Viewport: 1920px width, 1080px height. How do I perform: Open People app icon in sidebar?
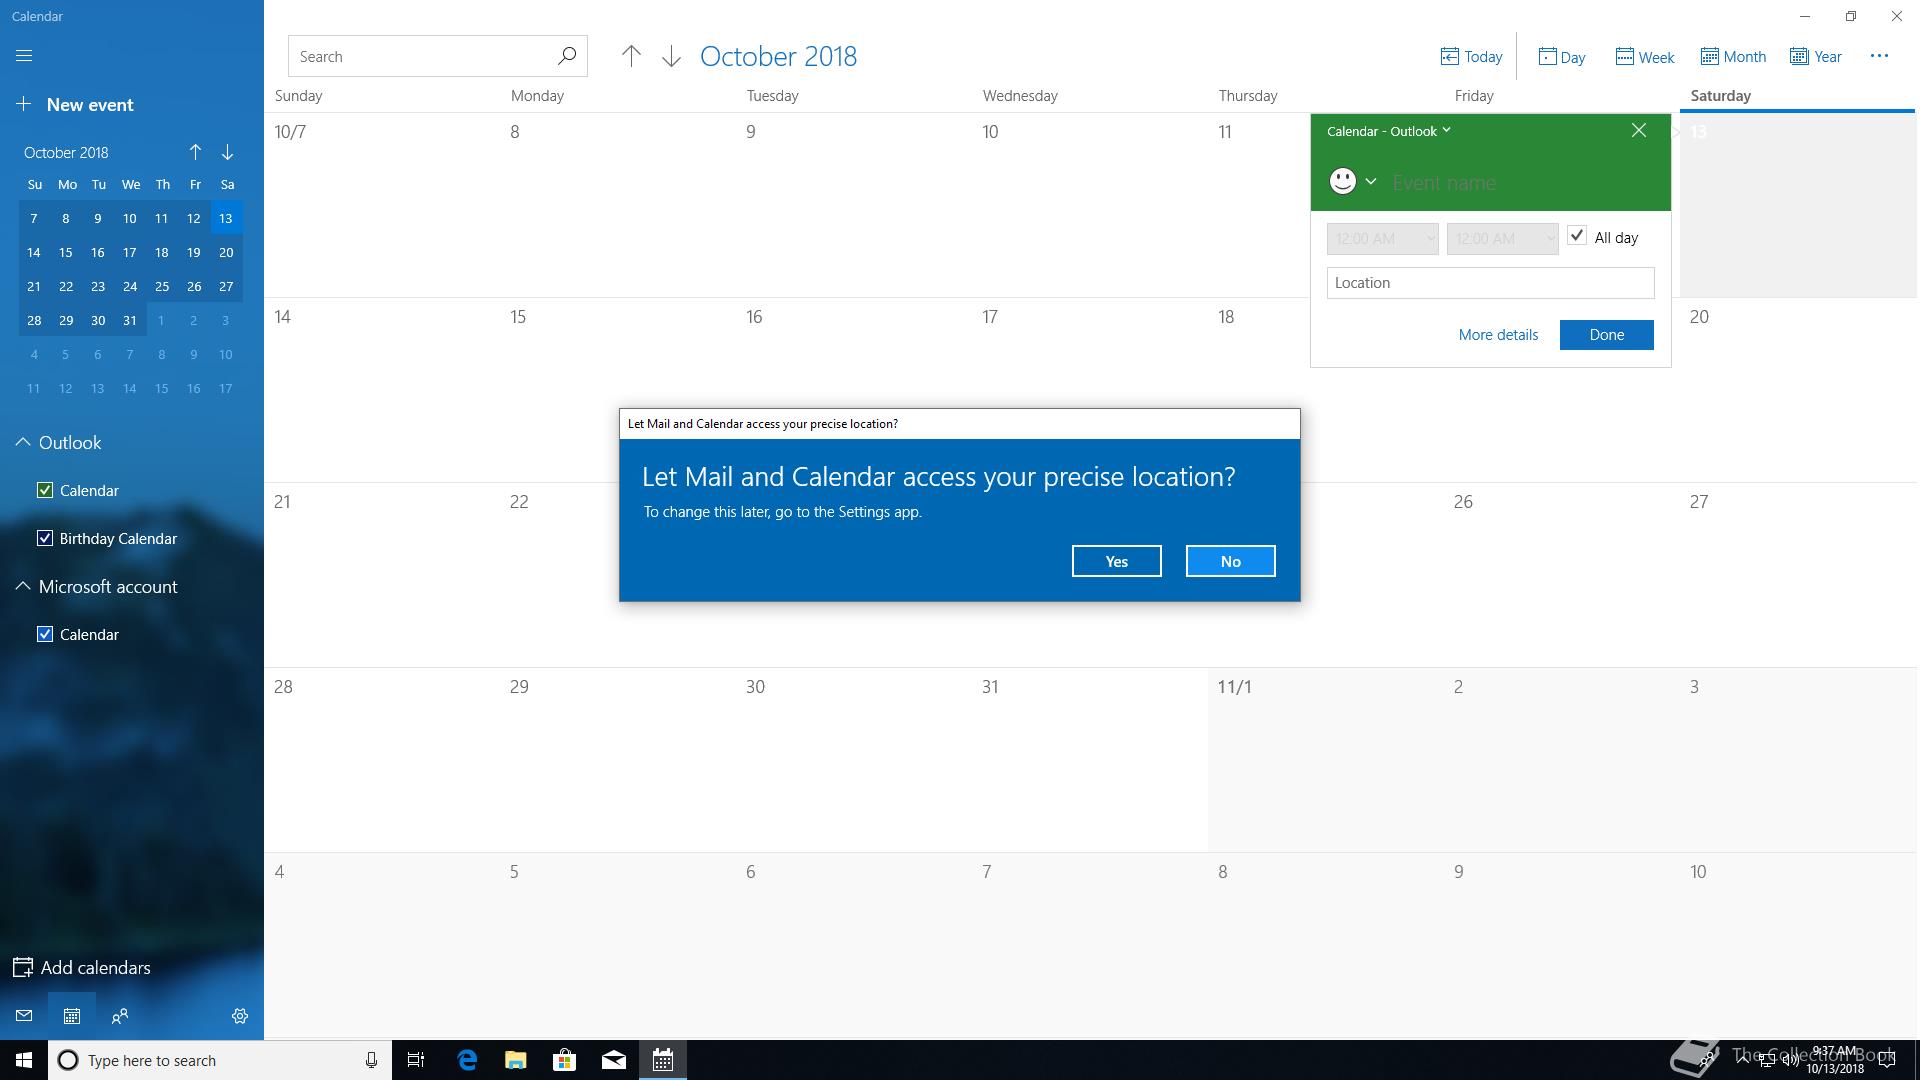click(120, 1016)
